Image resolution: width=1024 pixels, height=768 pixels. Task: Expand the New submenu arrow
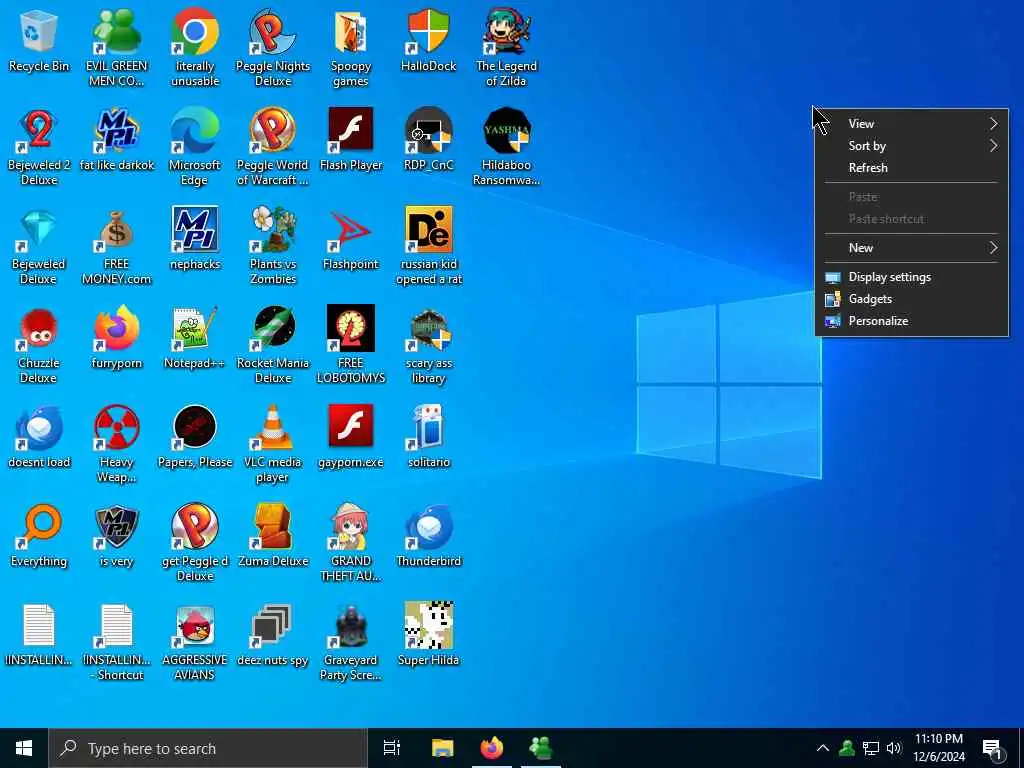point(993,248)
